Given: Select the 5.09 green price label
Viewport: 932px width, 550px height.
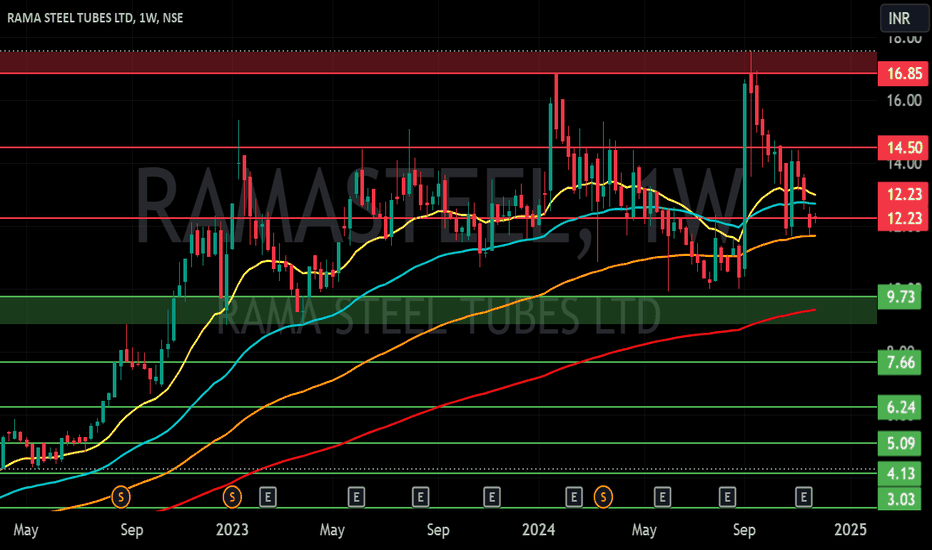Looking at the screenshot, I should click(x=900, y=444).
